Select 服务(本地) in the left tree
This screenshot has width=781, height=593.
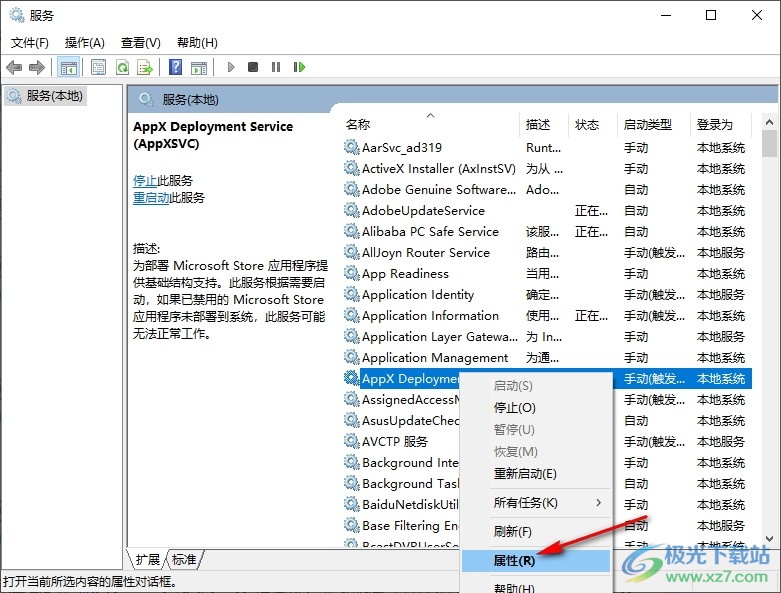(x=46, y=96)
